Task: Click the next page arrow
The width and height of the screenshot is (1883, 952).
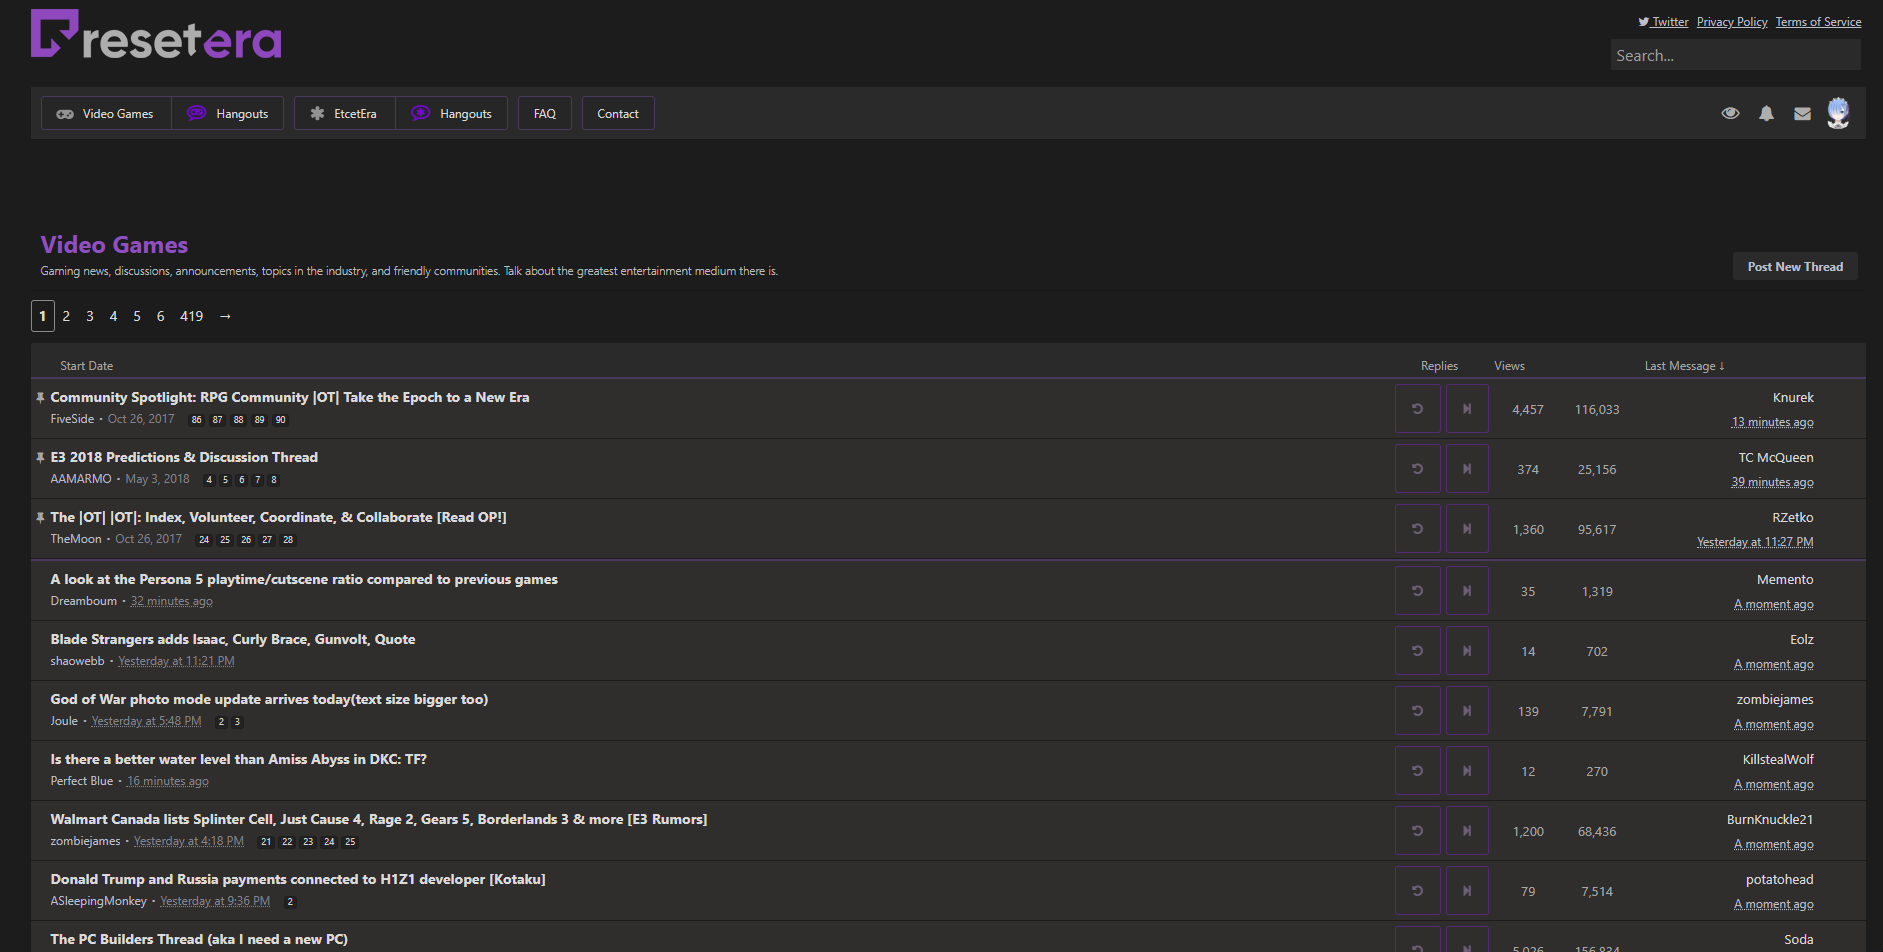Action: (225, 316)
